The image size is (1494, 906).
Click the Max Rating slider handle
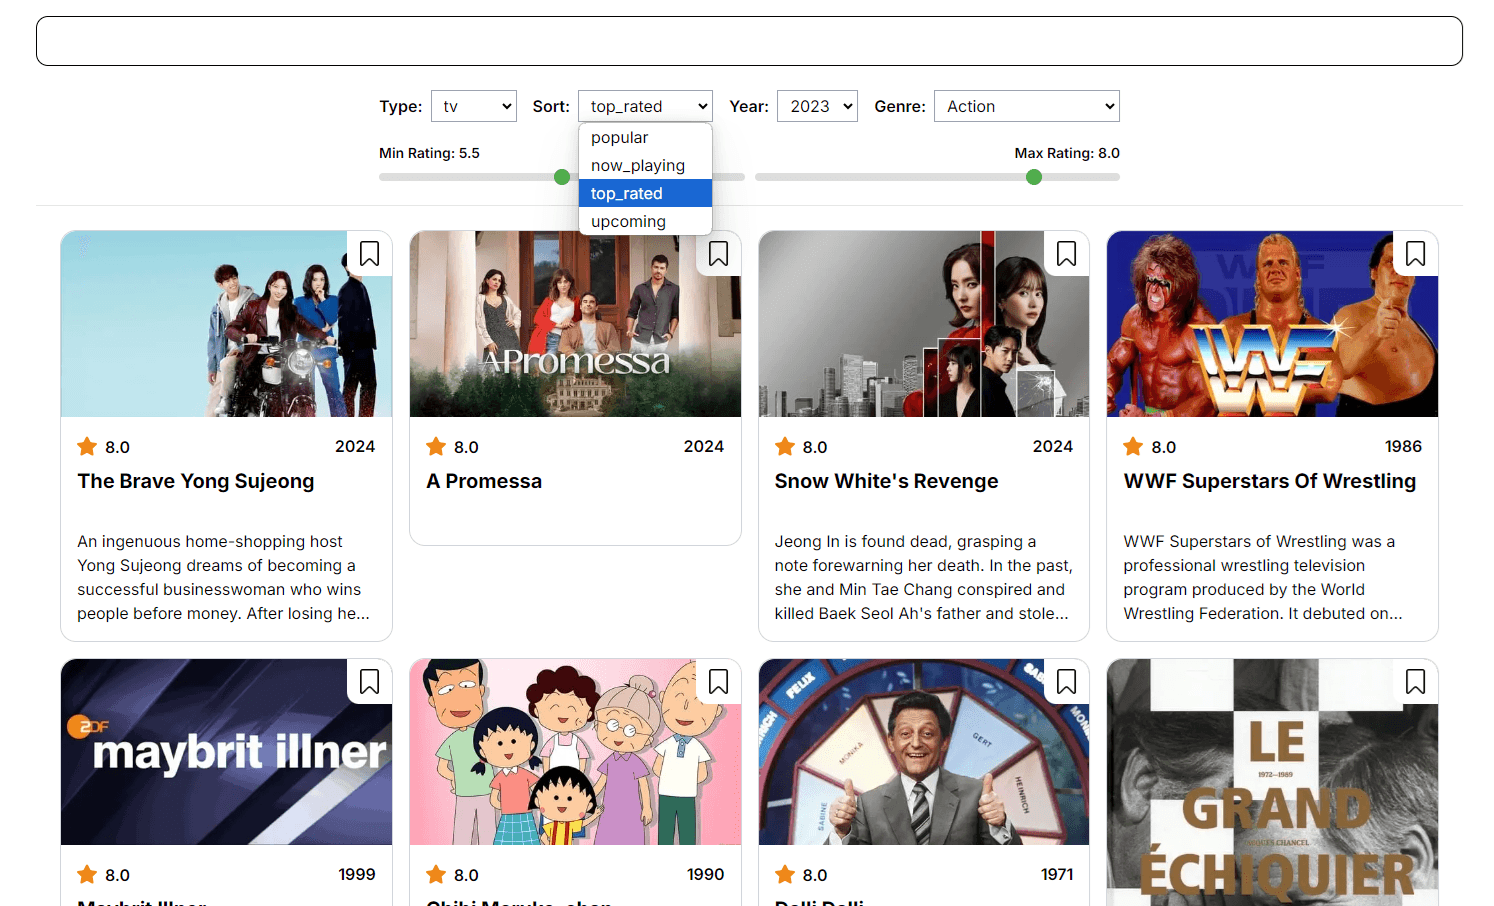pyautogui.click(x=1034, y=177)
